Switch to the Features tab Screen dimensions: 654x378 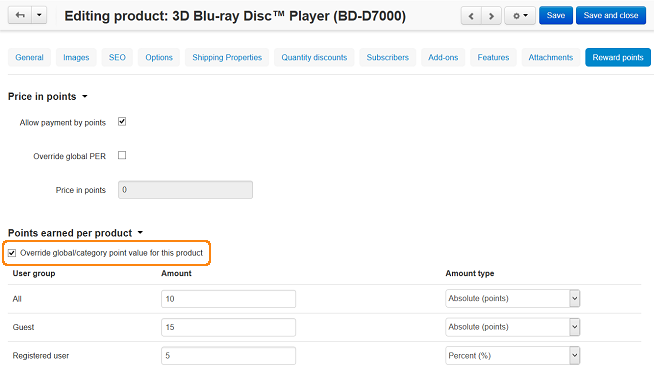tap(493, 57)
